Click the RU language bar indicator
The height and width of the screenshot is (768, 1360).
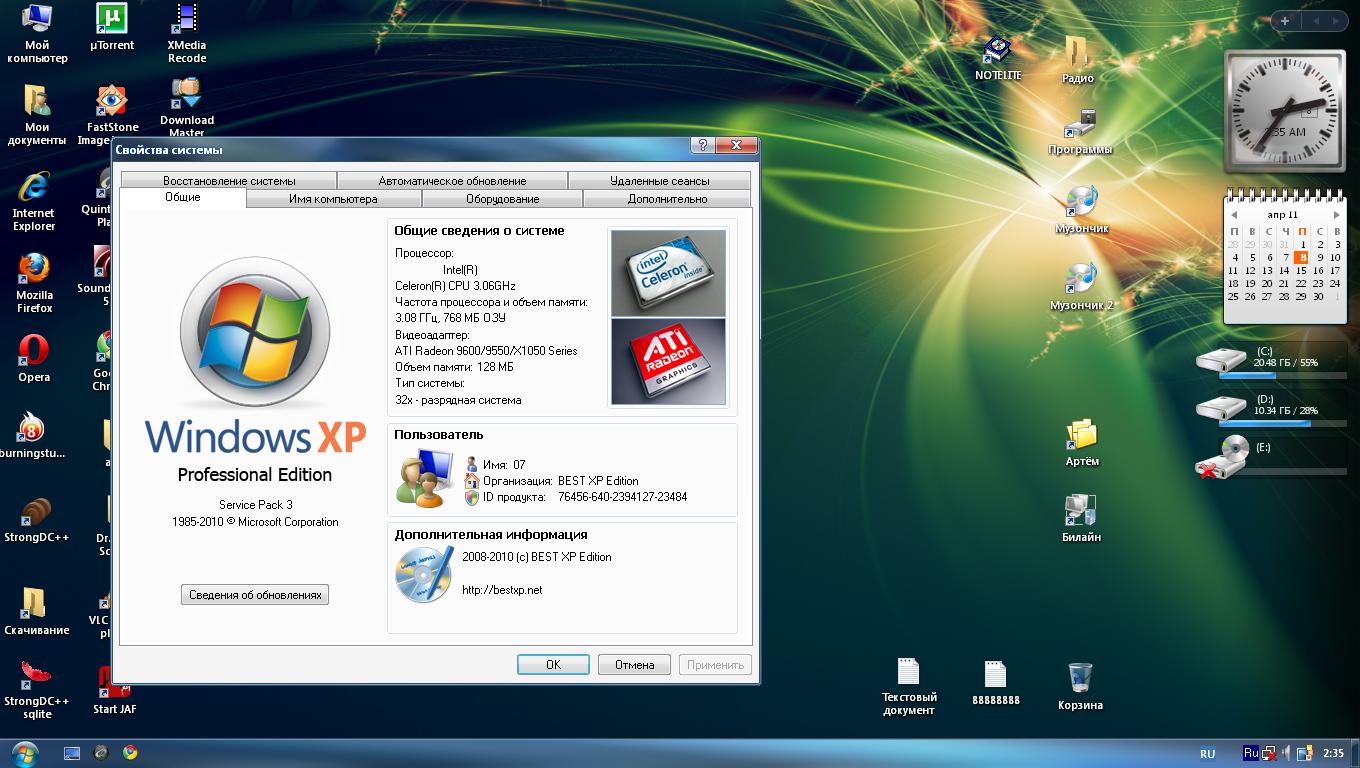1207,754
